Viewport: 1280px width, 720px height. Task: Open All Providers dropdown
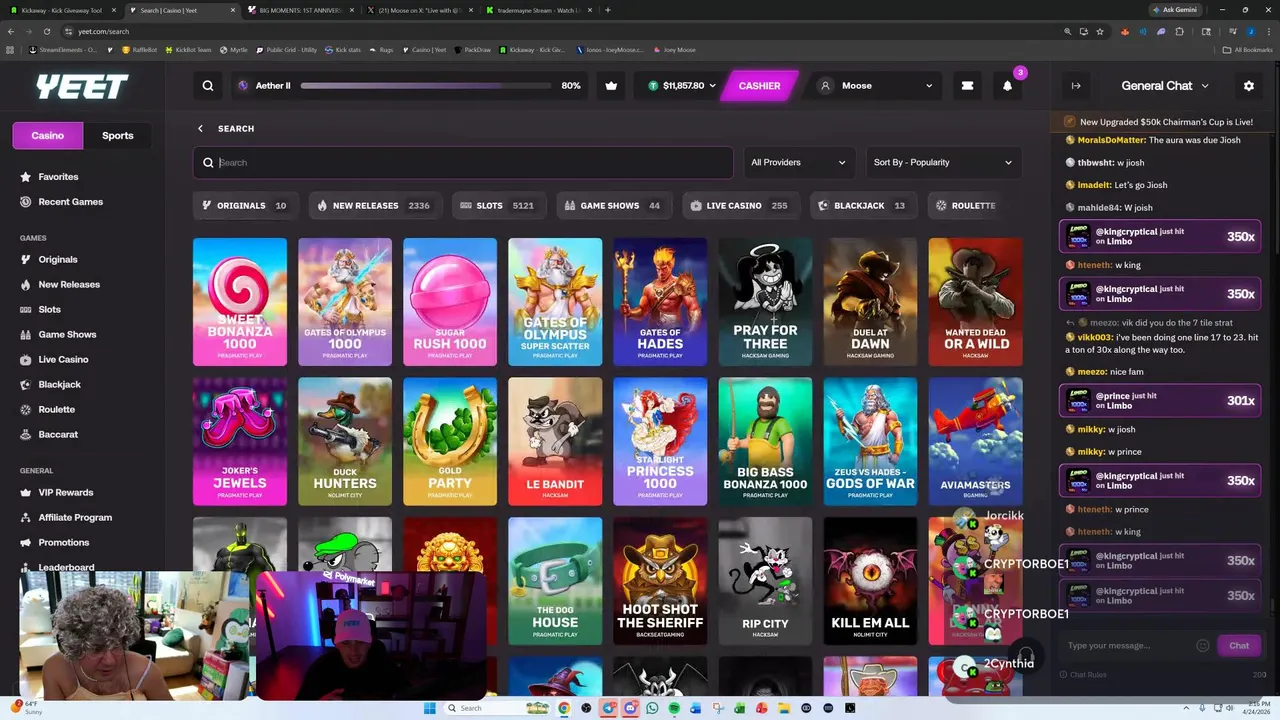798,163
